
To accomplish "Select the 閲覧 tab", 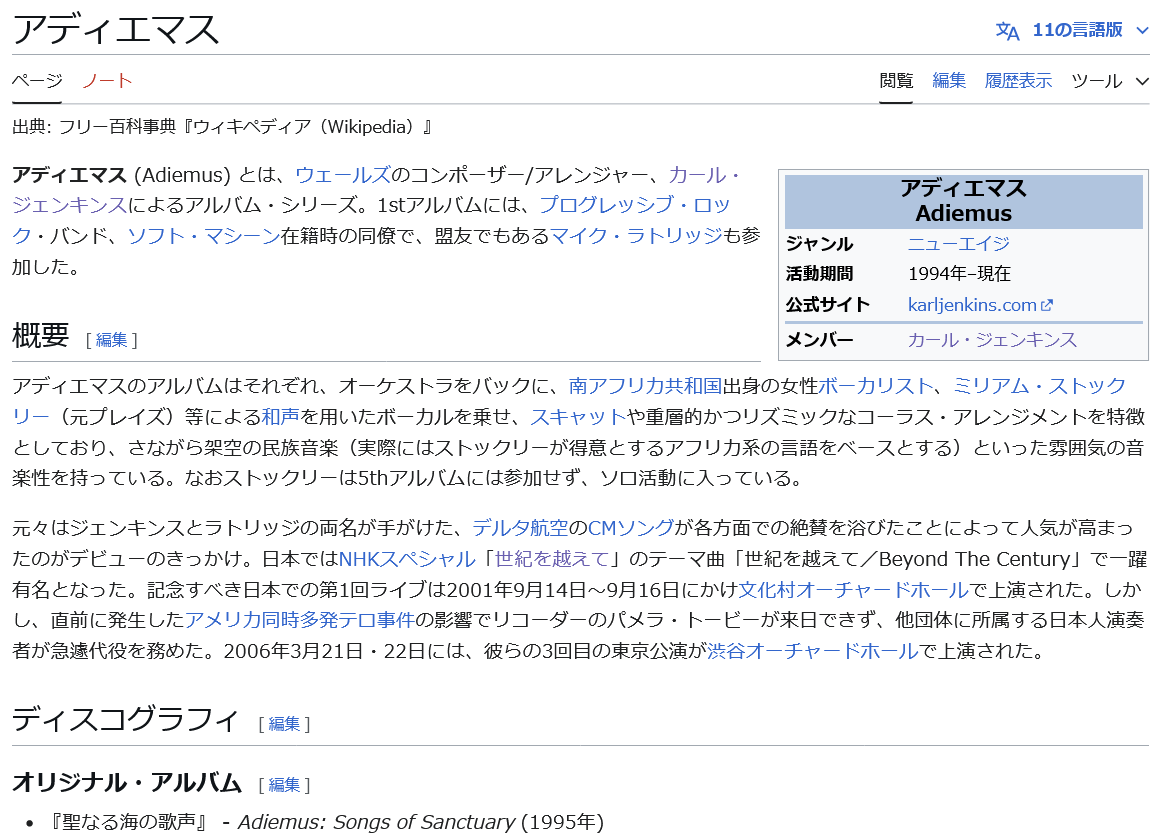I will [896, 80].
